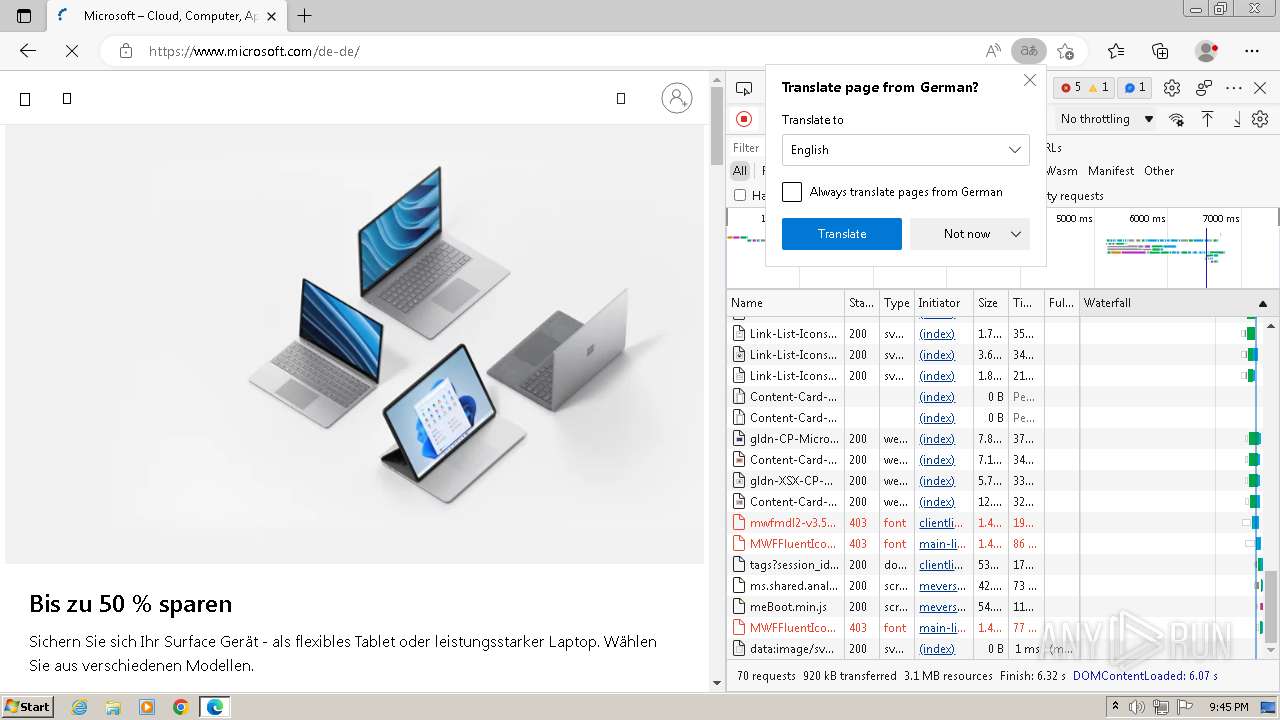This screenshot has height=720, width=1280.
Task: Open Edge Settings and more menu
Action: (x=1252, y=51)
